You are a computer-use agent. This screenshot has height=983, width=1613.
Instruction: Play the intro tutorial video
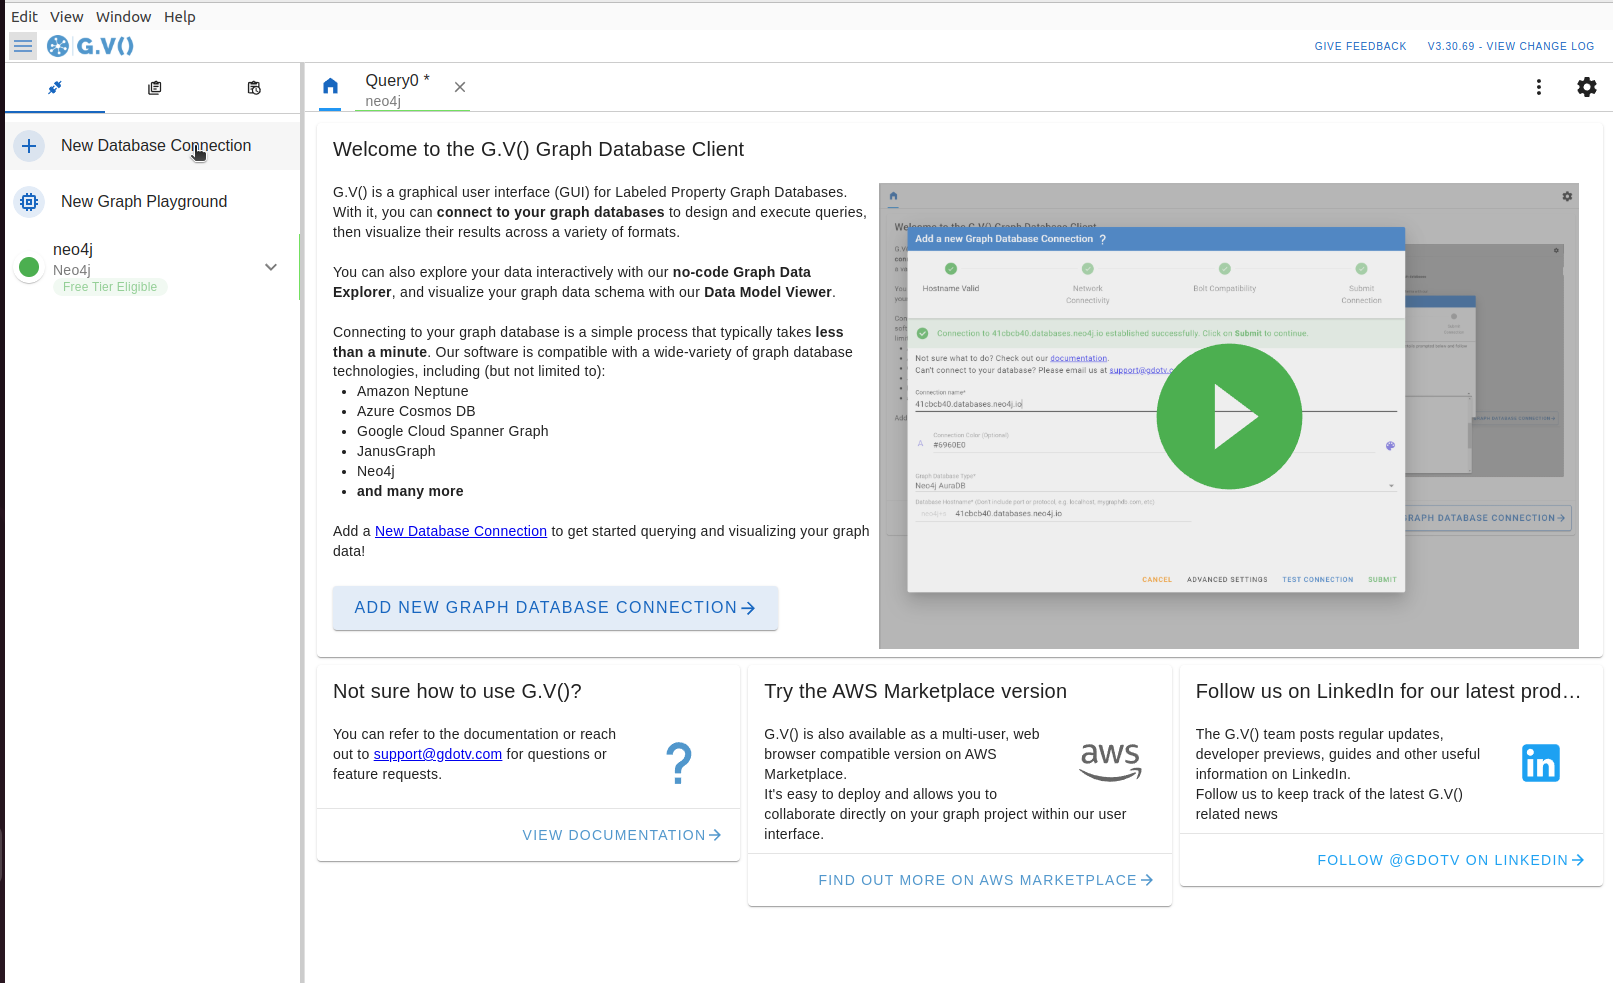[x=1229, y=416]
